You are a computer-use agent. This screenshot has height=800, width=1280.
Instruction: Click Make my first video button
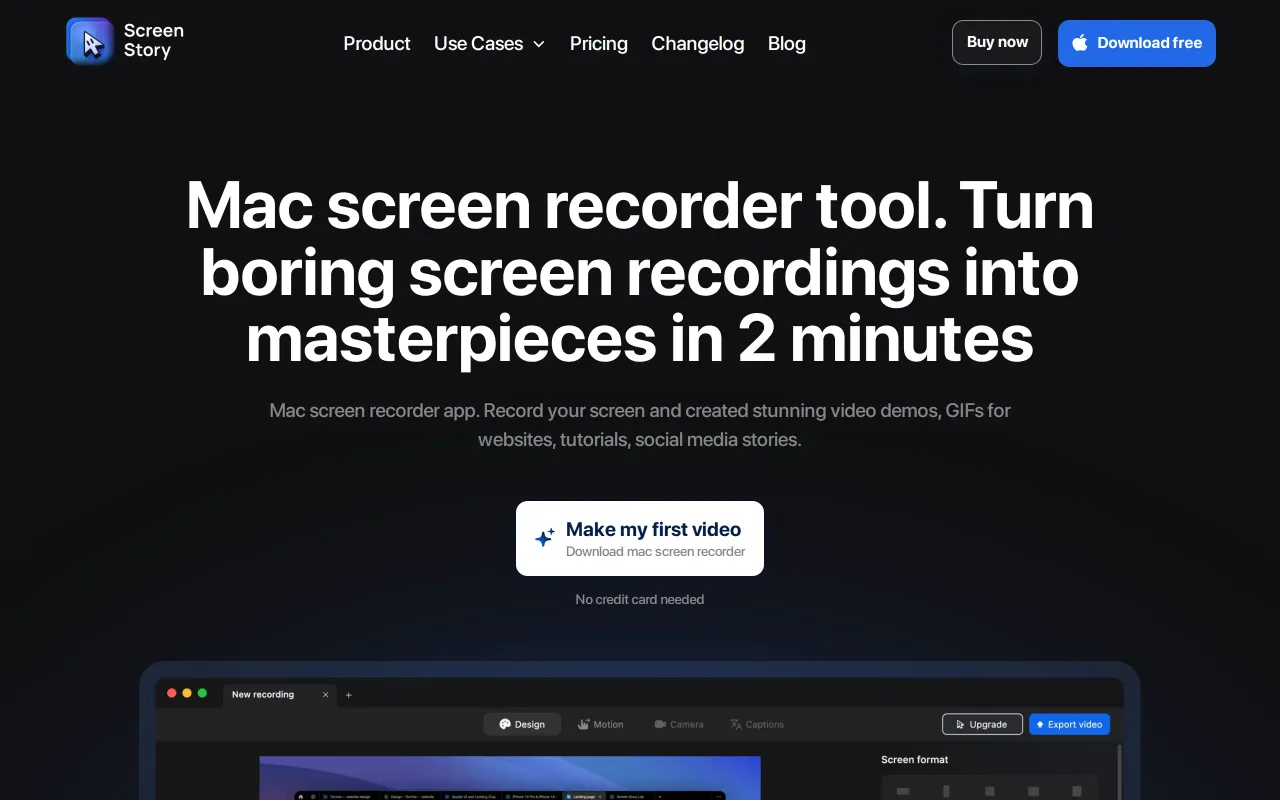click(640, 538)
